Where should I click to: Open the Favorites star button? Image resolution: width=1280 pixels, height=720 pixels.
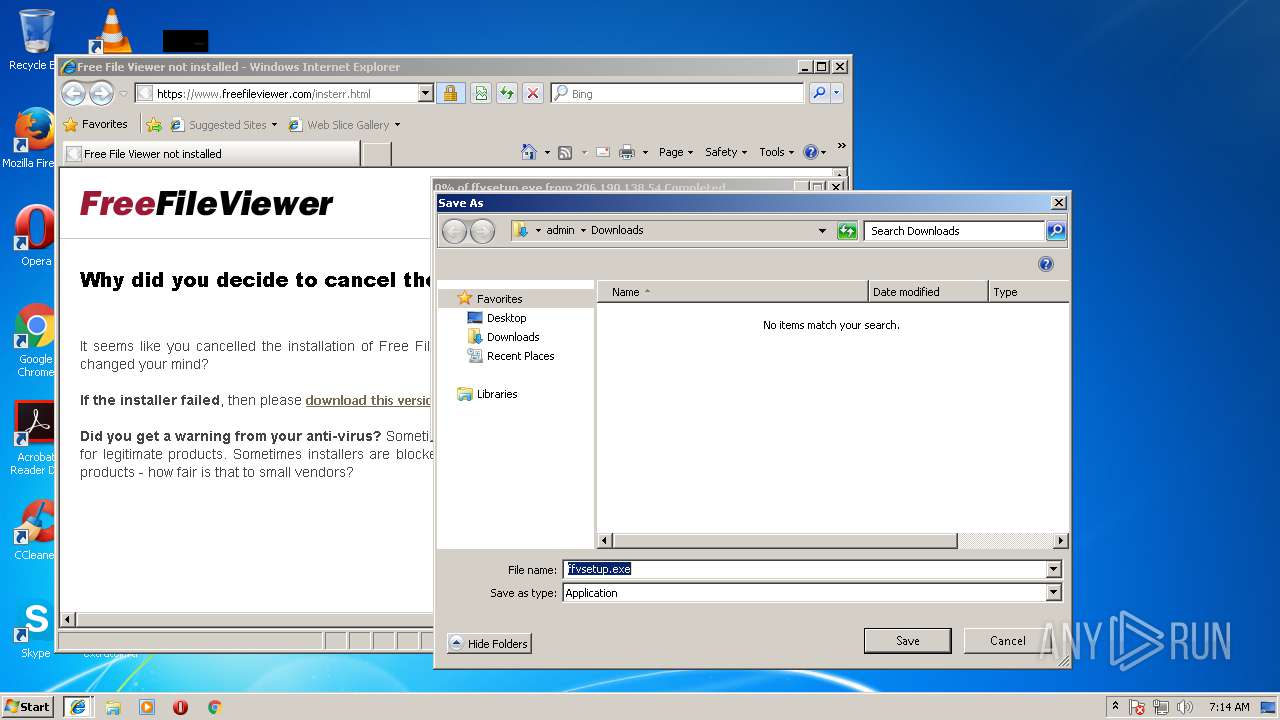click(x=96, y=124)
